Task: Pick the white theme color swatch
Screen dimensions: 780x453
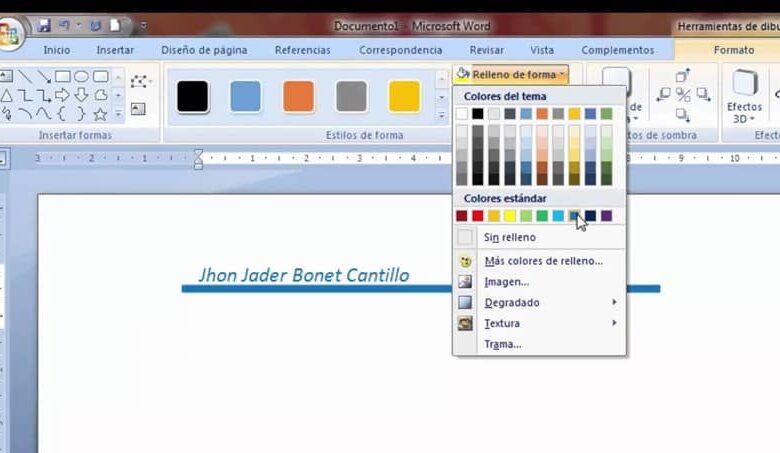Action: coord(462,114)
